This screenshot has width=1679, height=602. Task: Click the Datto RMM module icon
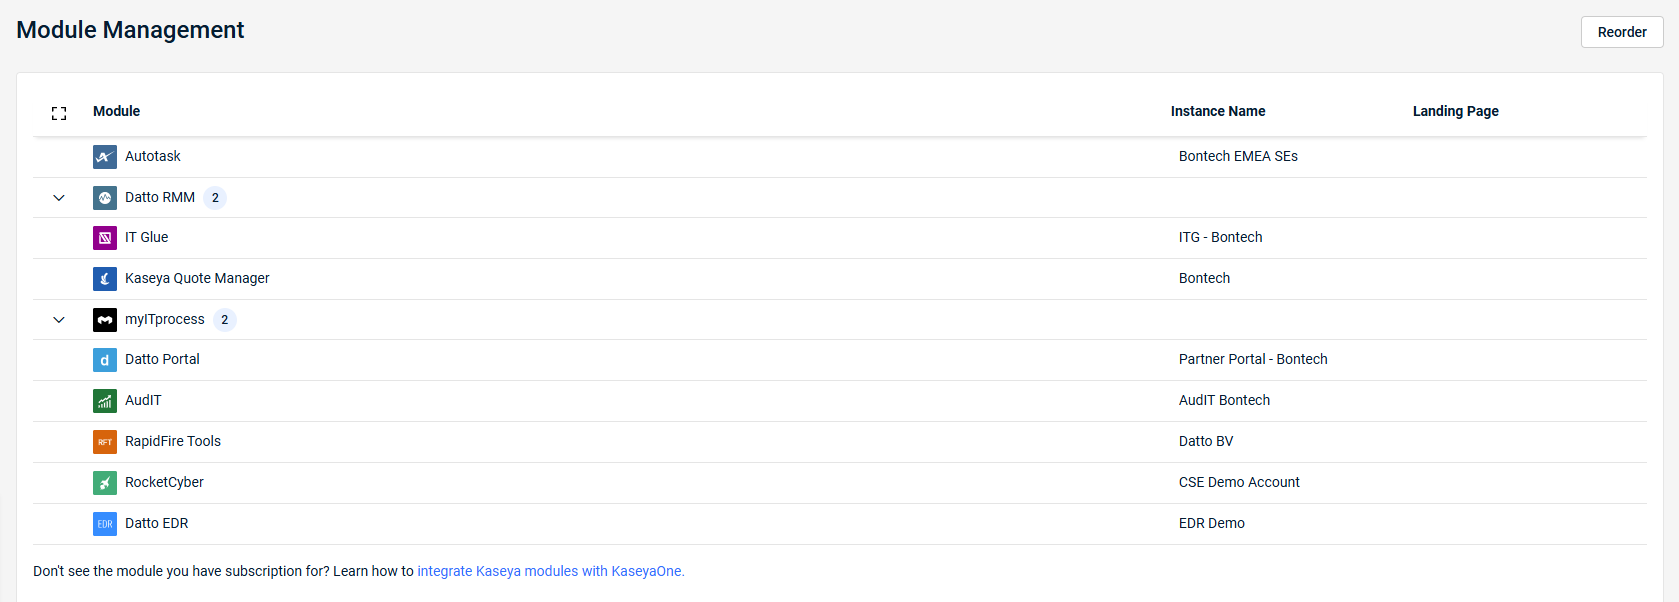point(105,198)
